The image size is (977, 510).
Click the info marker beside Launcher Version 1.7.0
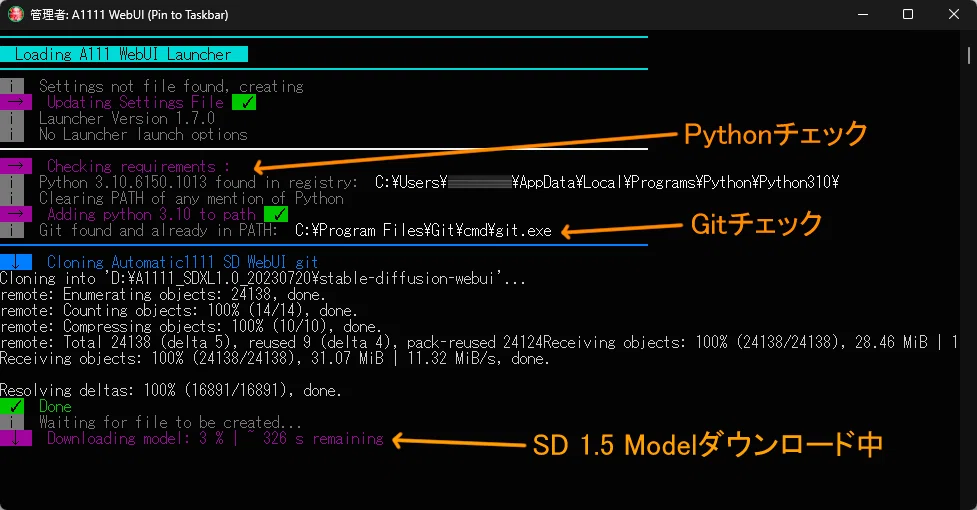click(x=12, y=118)
